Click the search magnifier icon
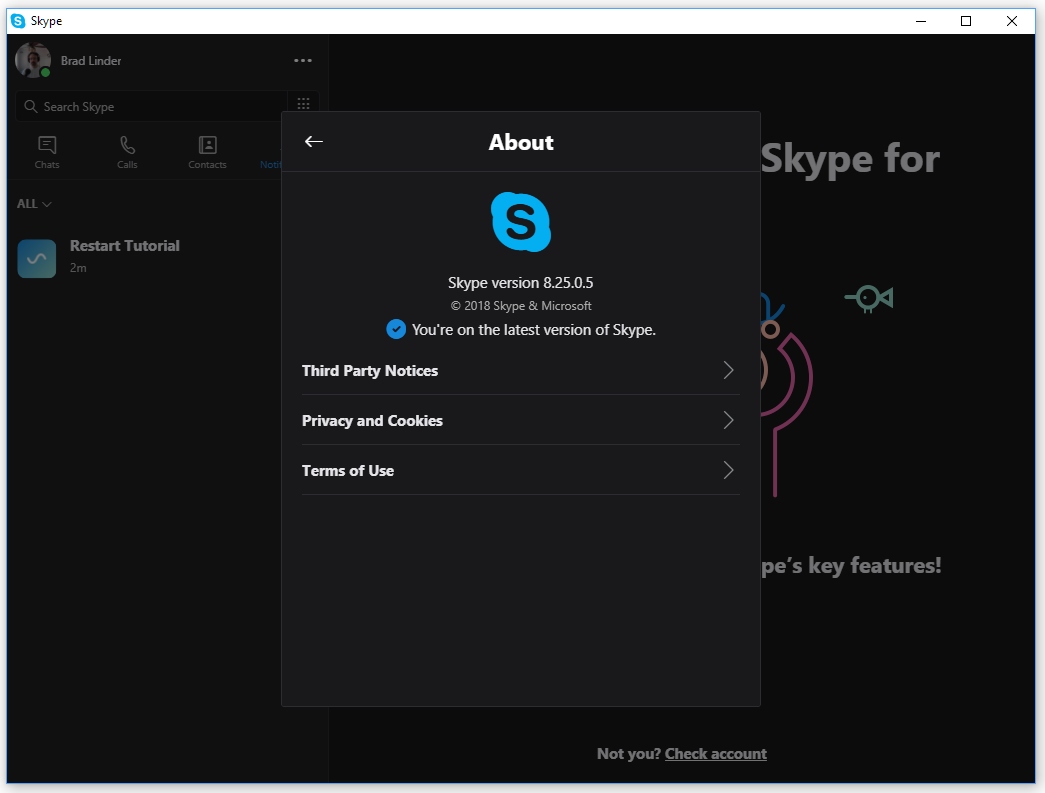 click(30, 106)
